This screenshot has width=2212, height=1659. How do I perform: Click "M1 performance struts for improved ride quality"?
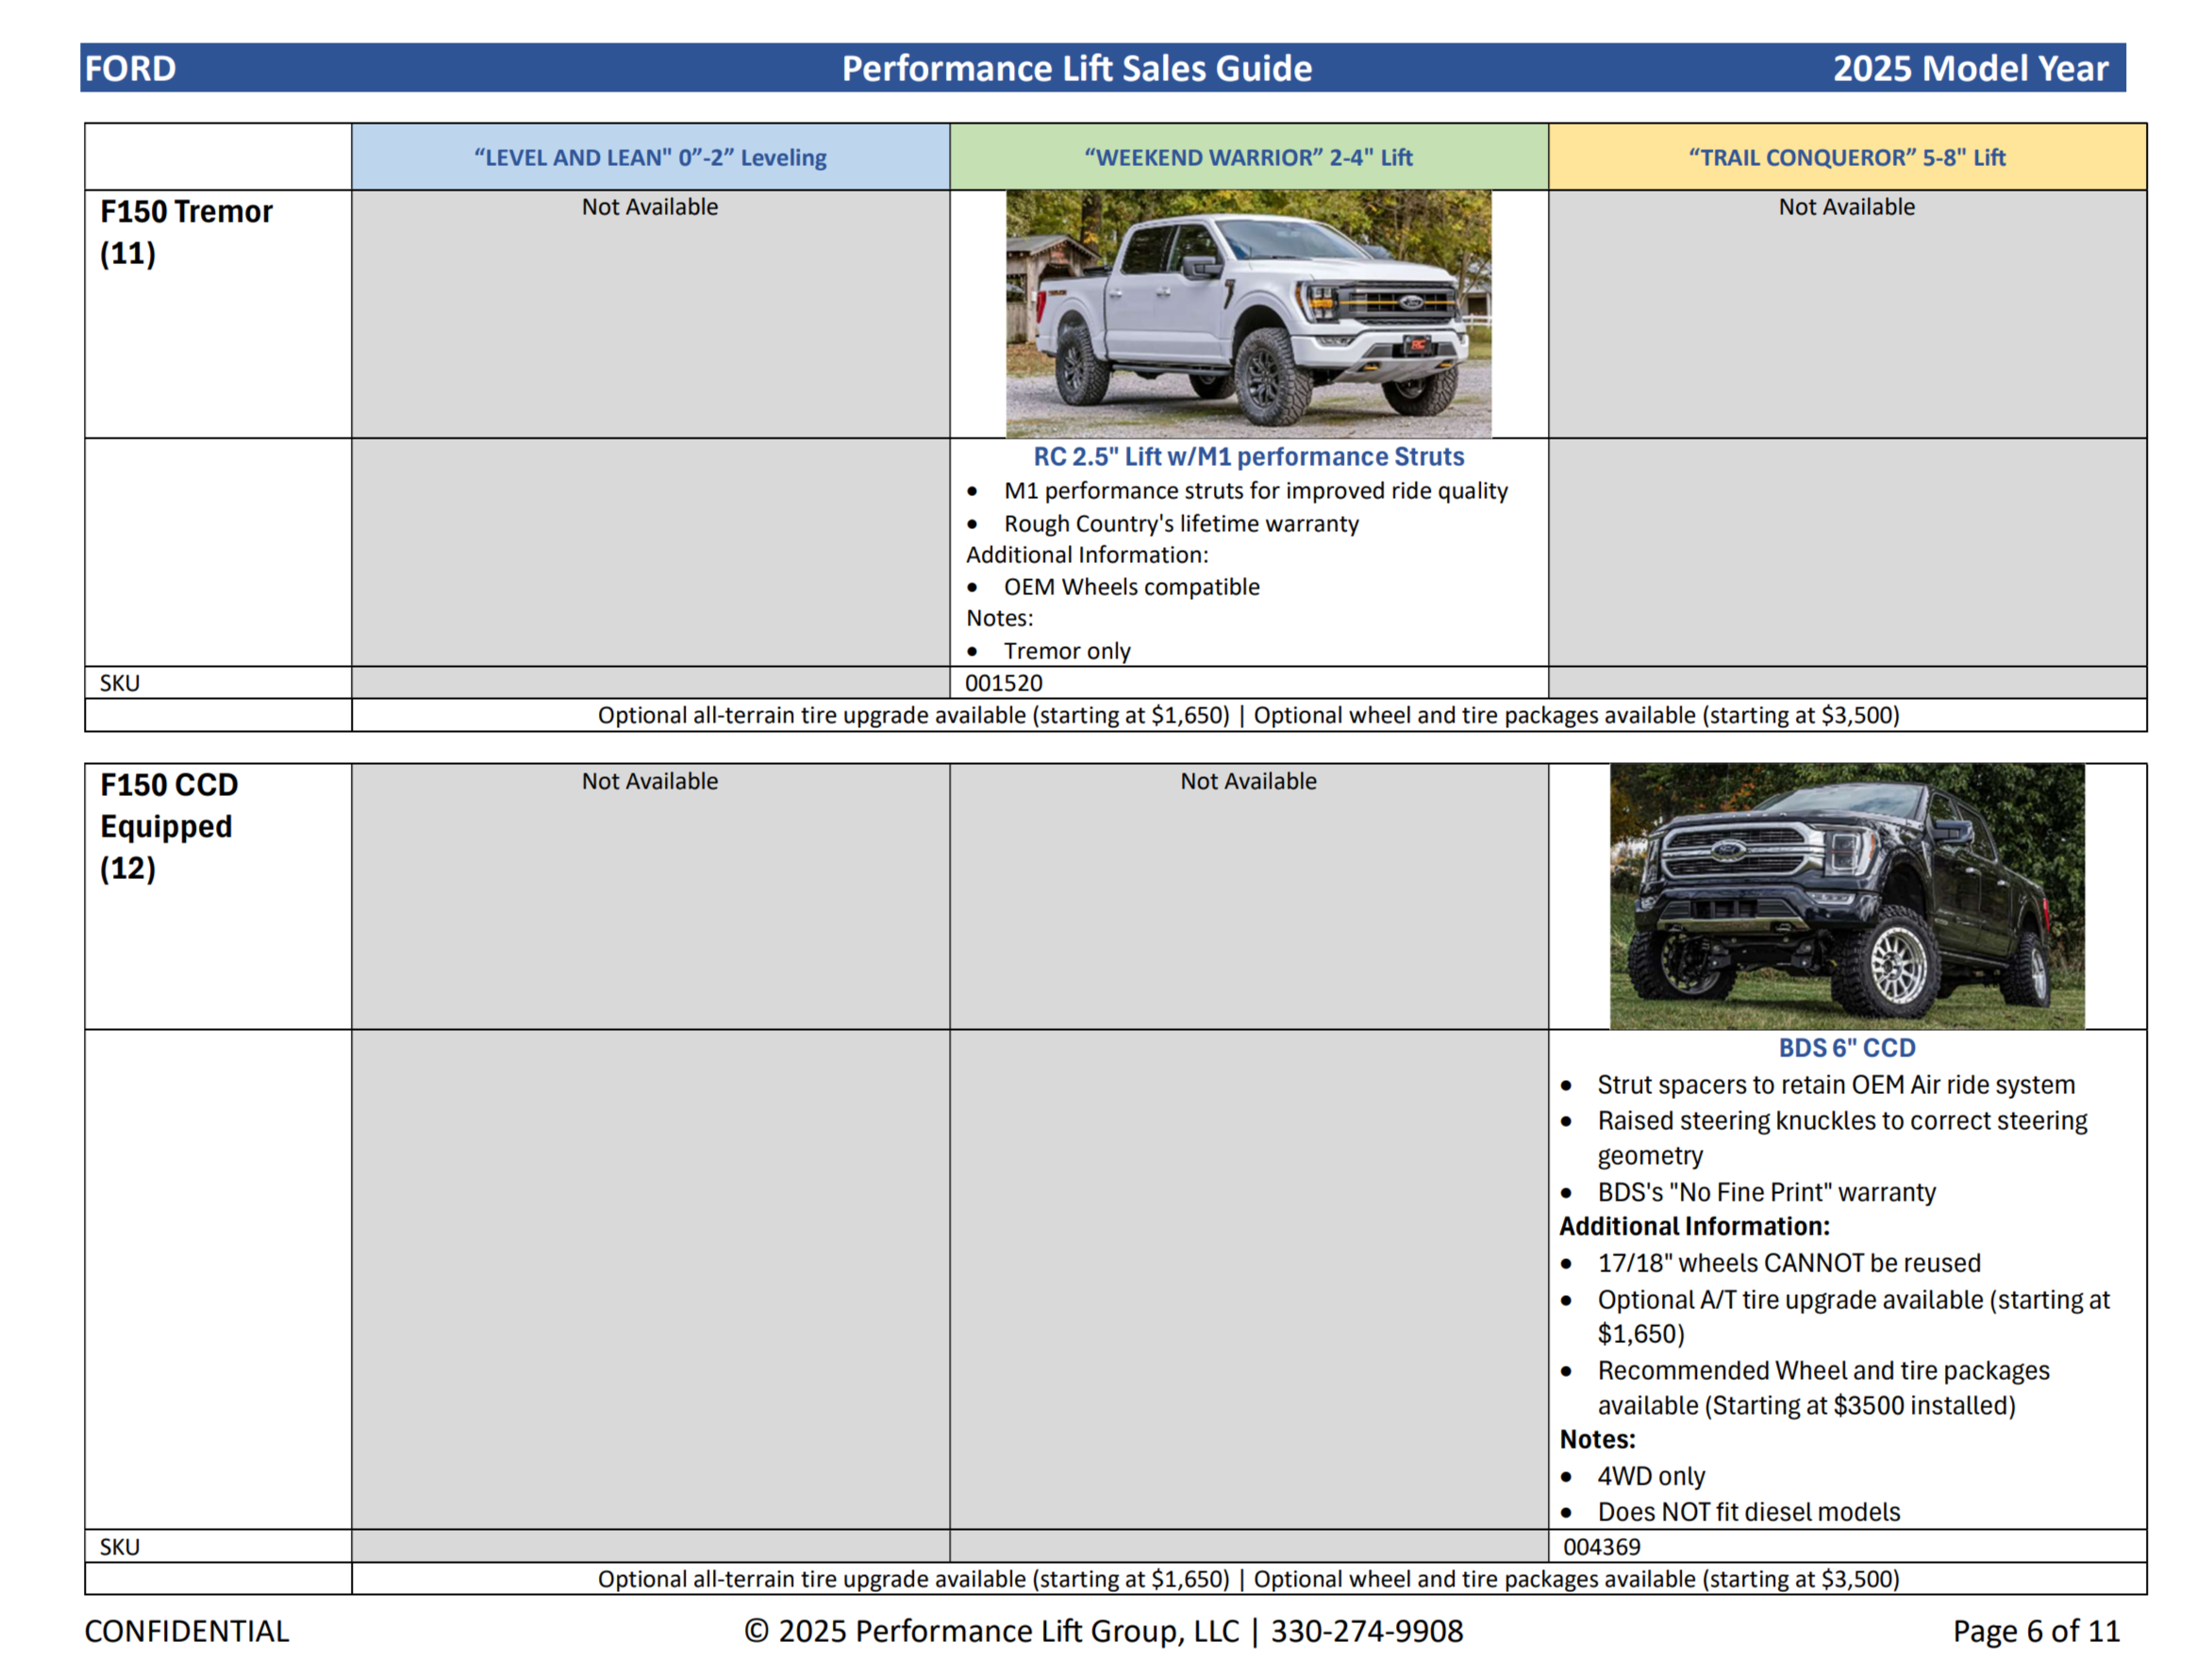pos(1256,491)
